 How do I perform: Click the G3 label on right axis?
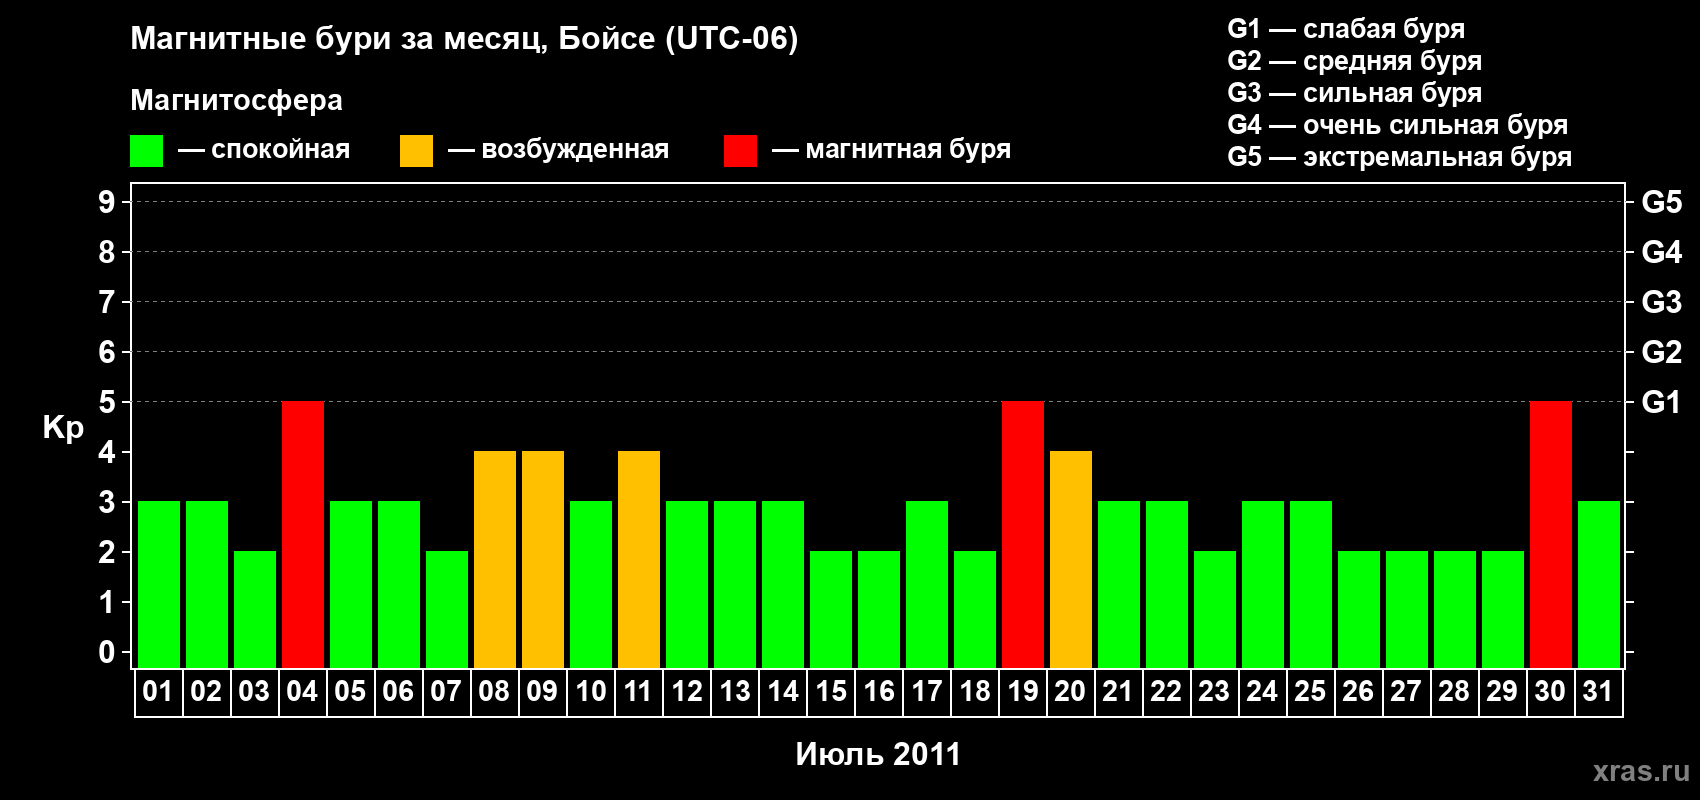1662,303
